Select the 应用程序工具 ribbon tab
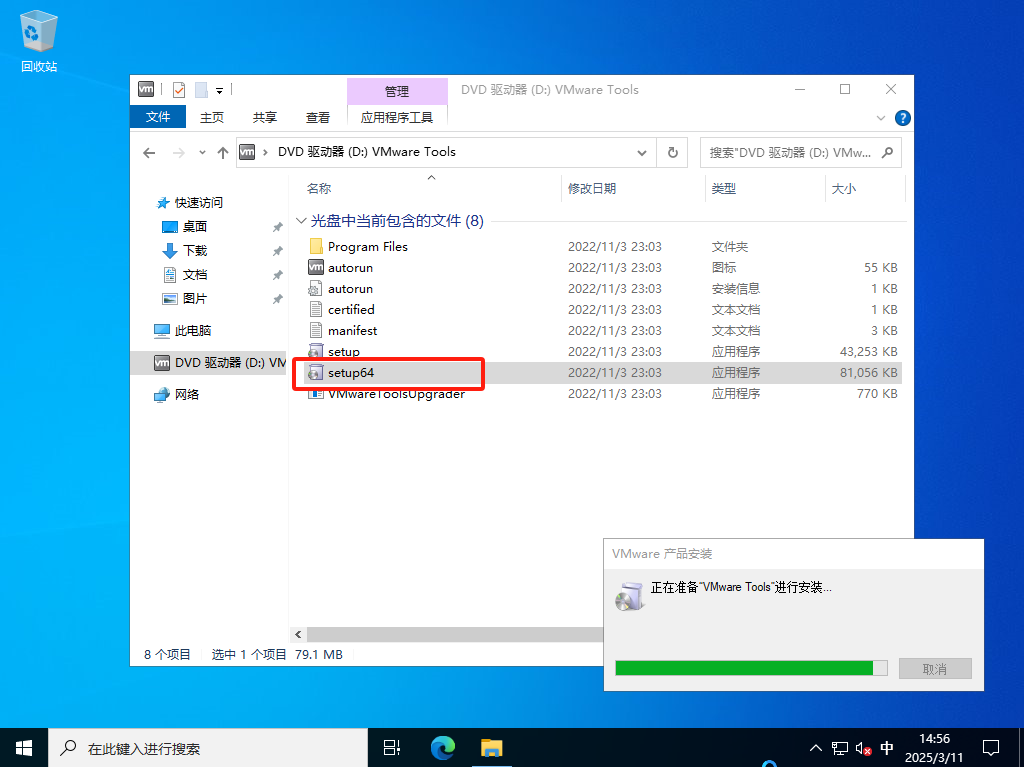 coord(397,117)
